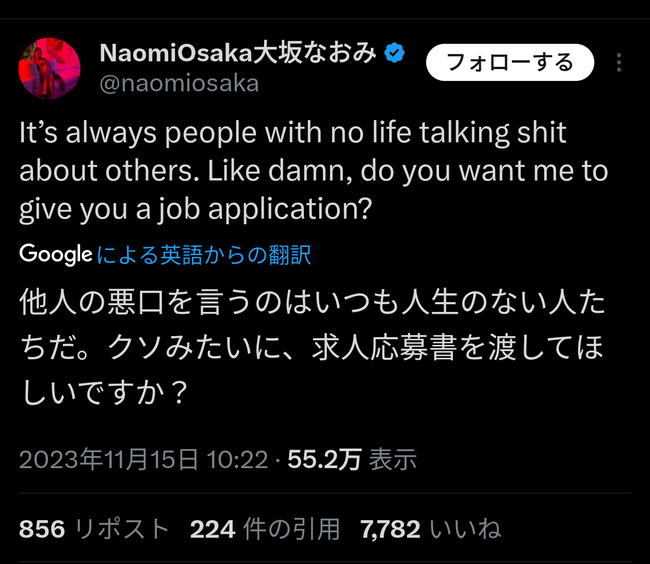650x564 pixels.
Task: Open the 856 リポスト list
Action: pos(95,528)
